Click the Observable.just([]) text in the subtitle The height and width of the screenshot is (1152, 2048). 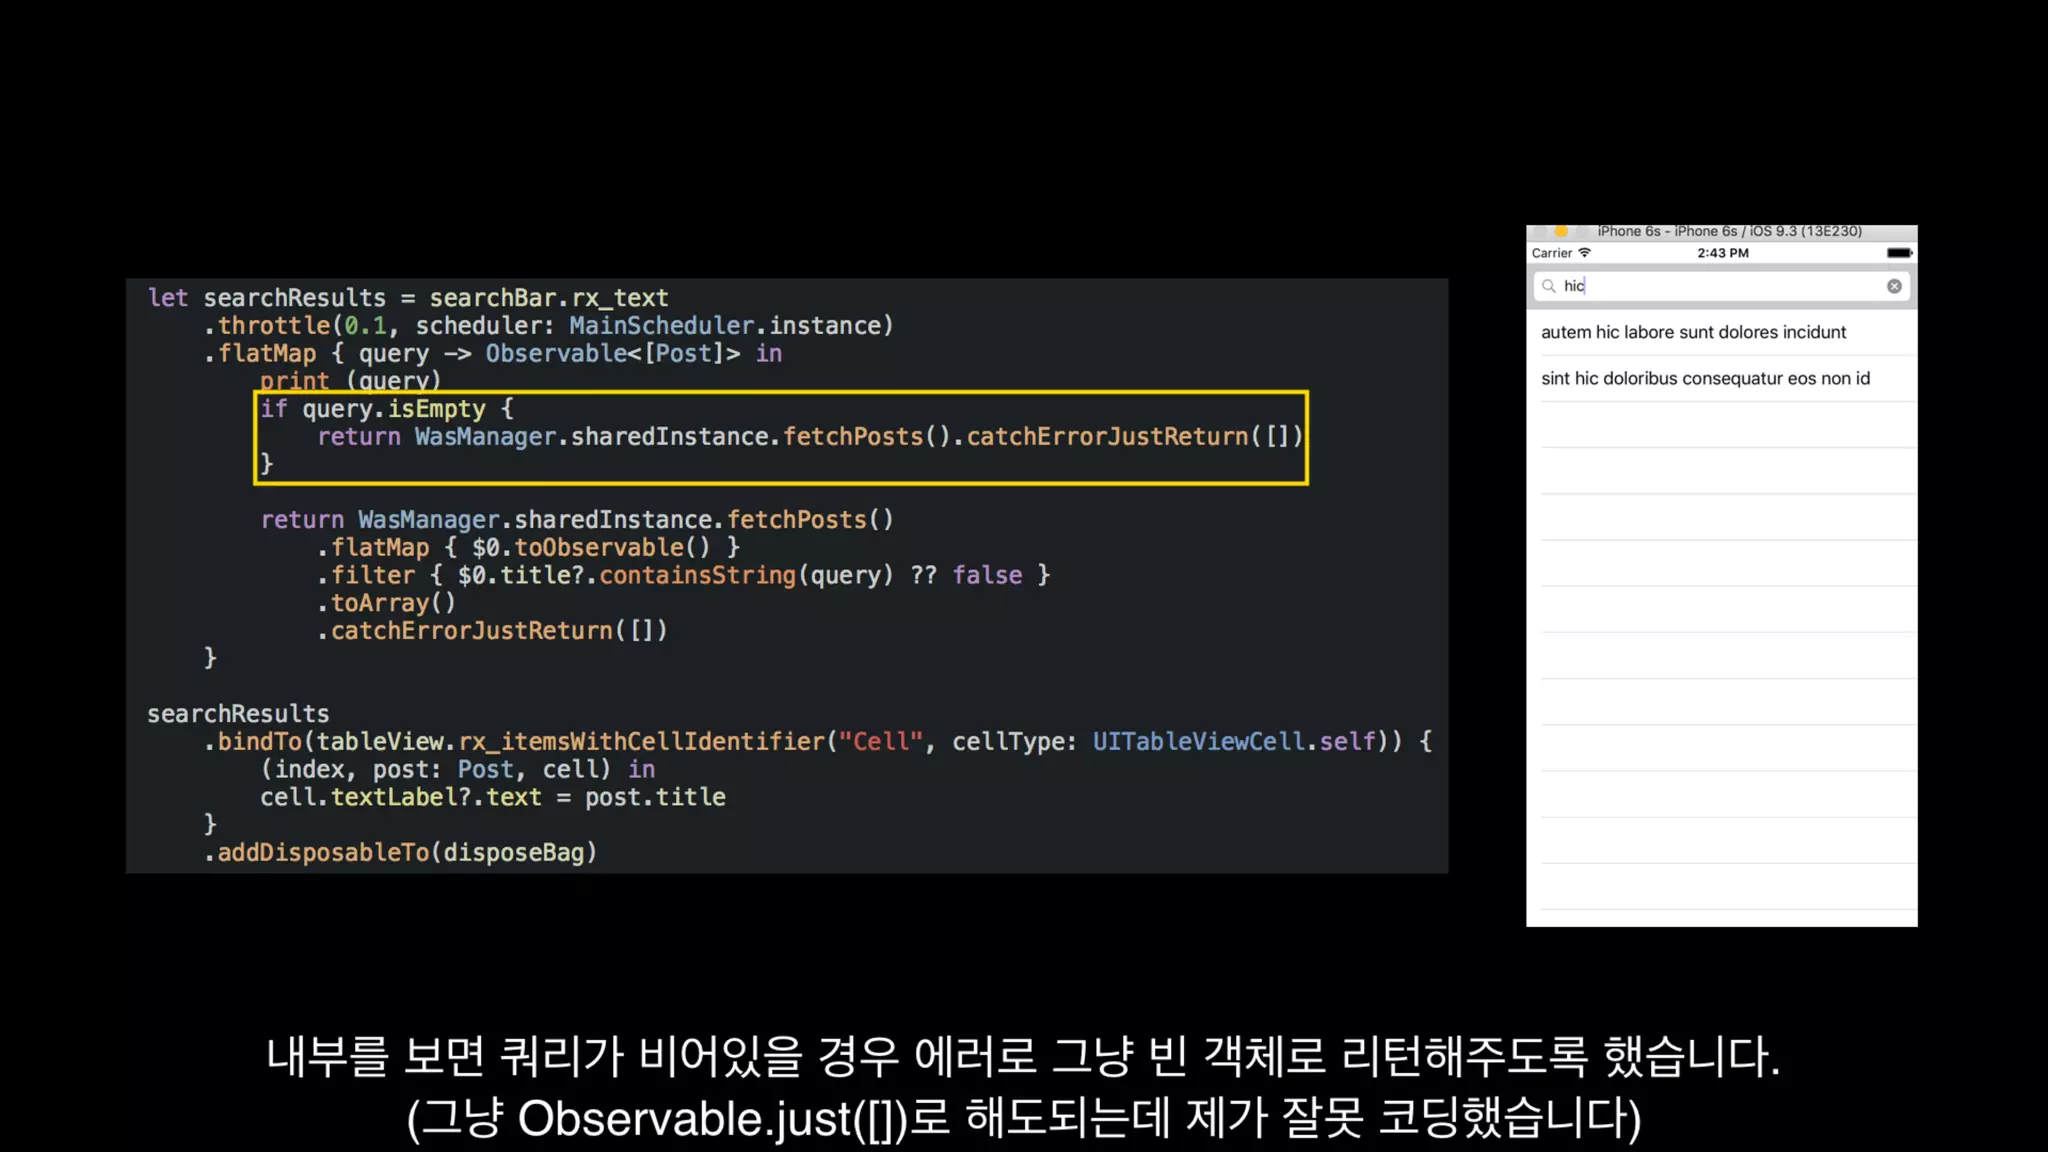click(712, 1118)
